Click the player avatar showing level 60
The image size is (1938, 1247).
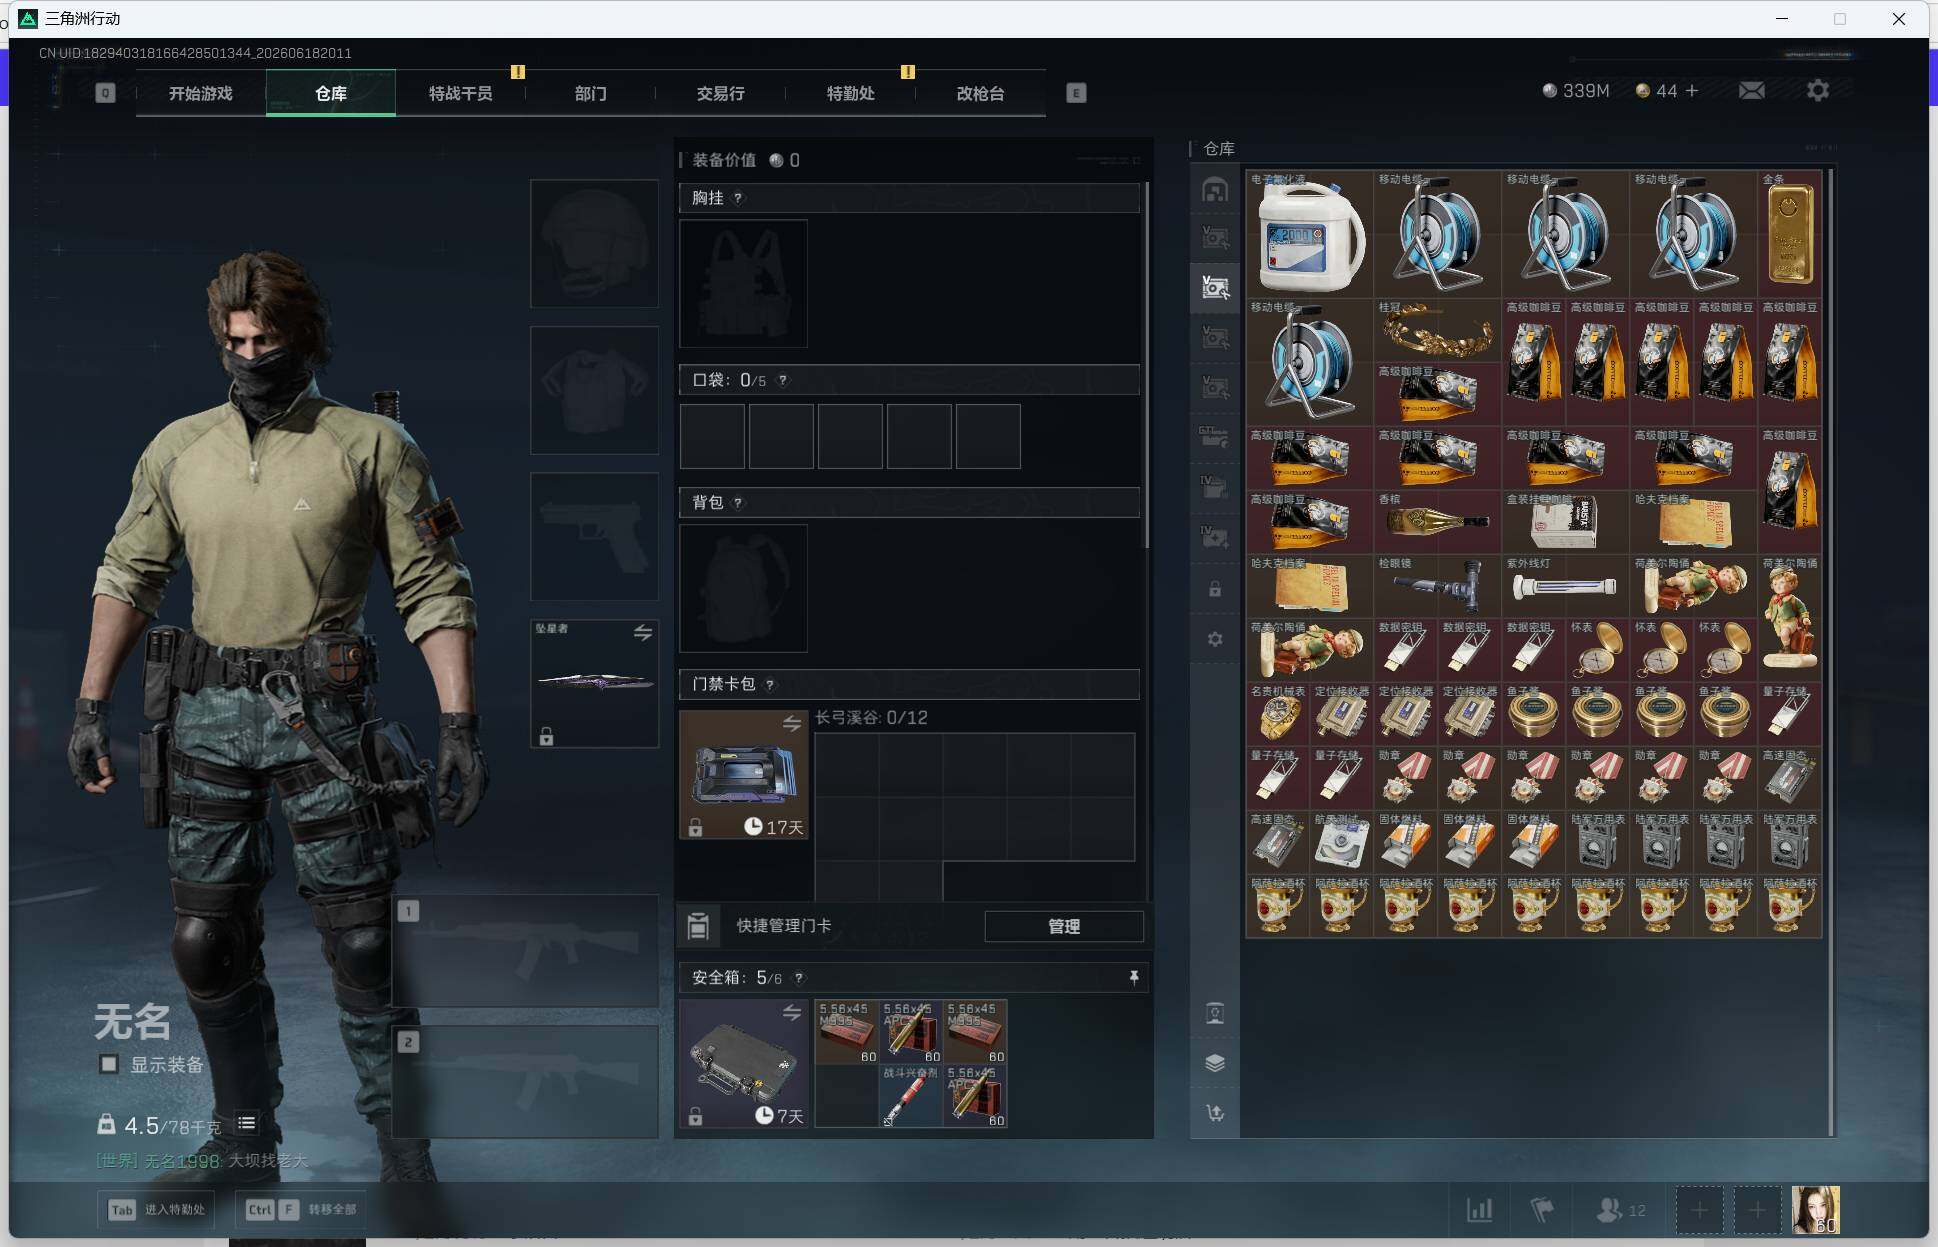click(x=1815, y=1210)
